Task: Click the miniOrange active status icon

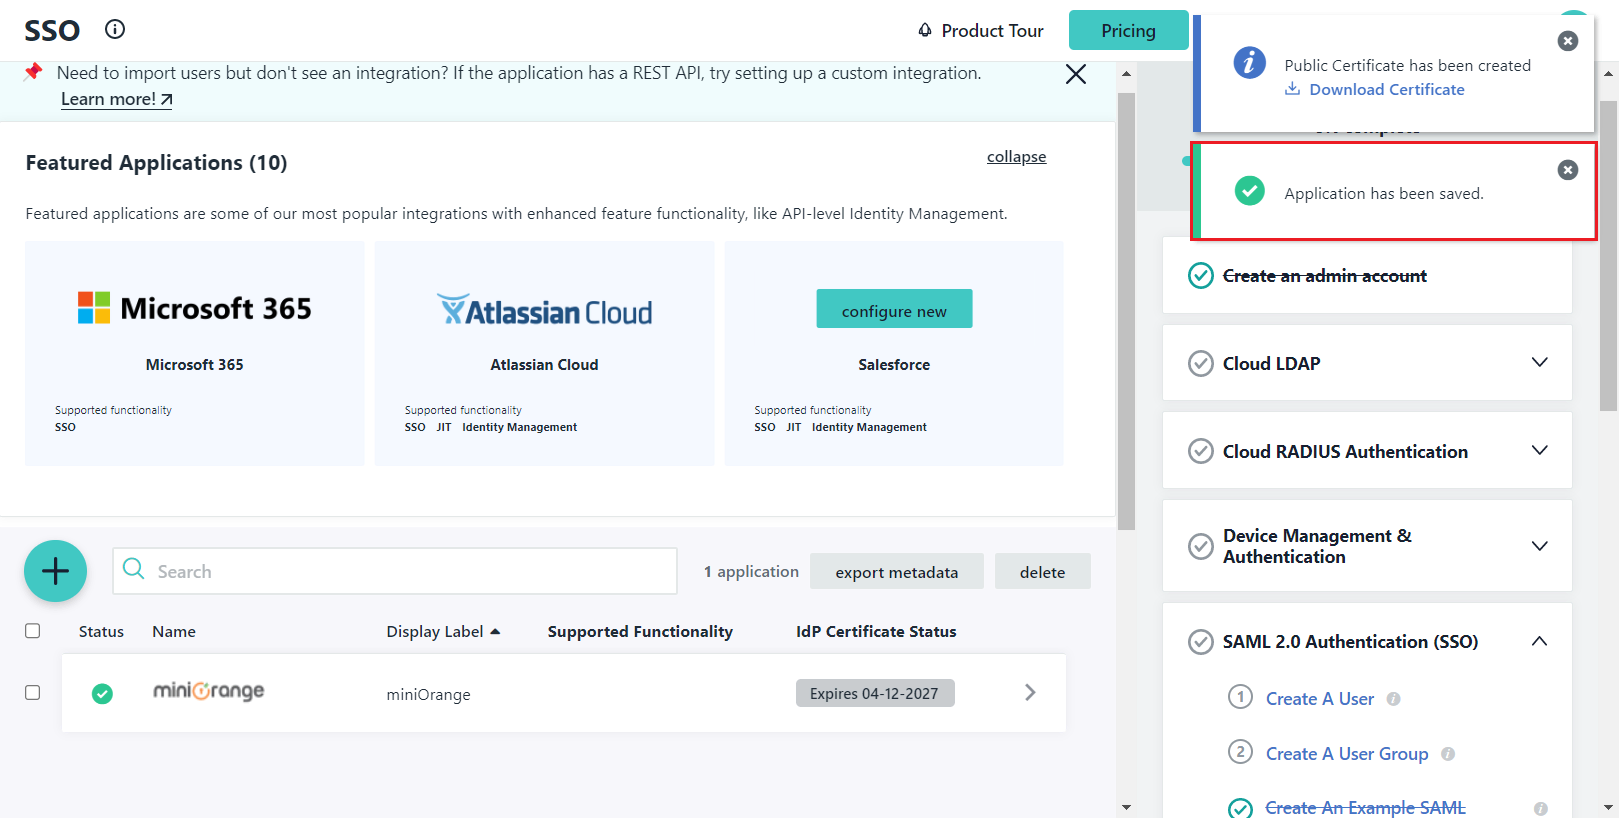Action: pyautogui.click(x=102, y=693)
